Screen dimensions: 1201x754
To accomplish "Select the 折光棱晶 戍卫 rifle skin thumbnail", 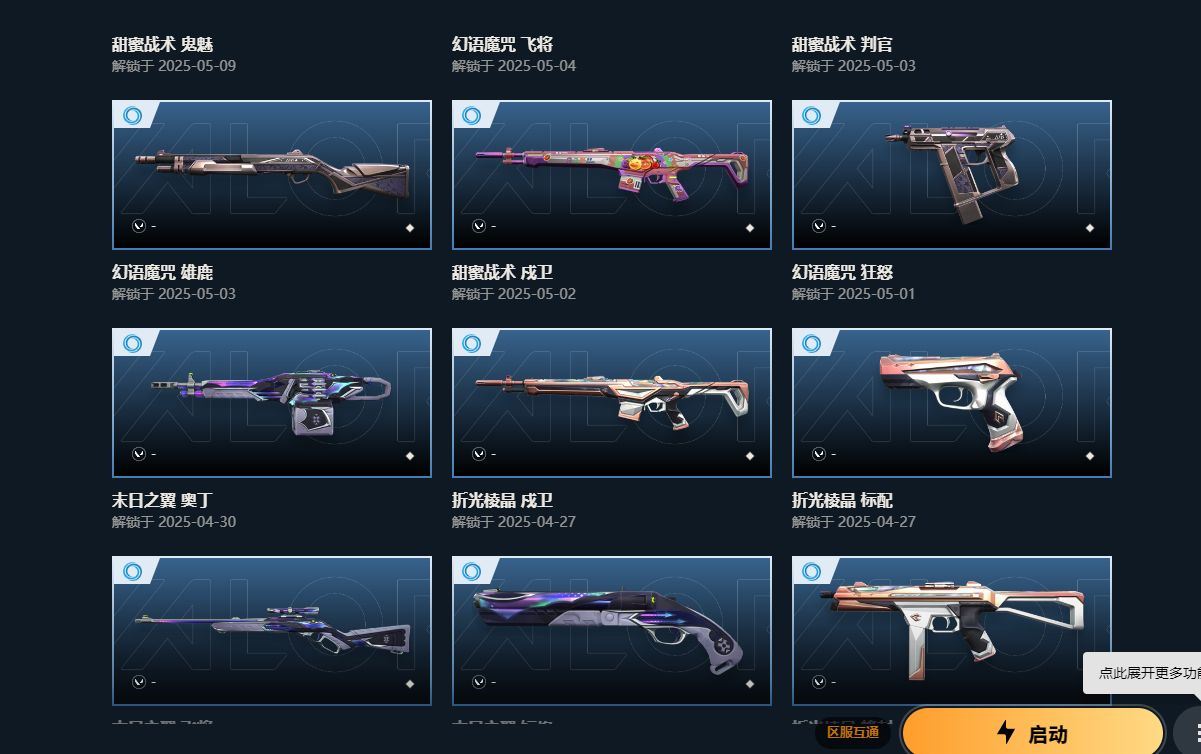I will (x=612, y=403).
